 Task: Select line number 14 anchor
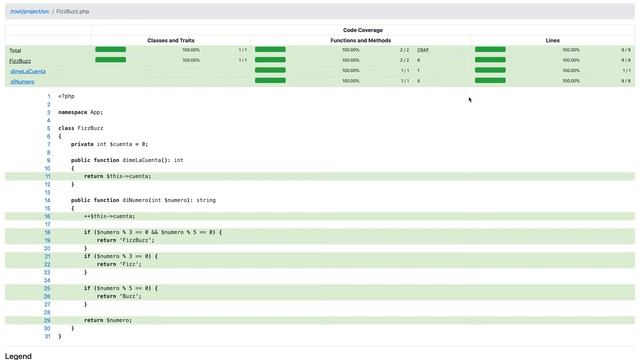pyautogui.click(x=48, y=200)
